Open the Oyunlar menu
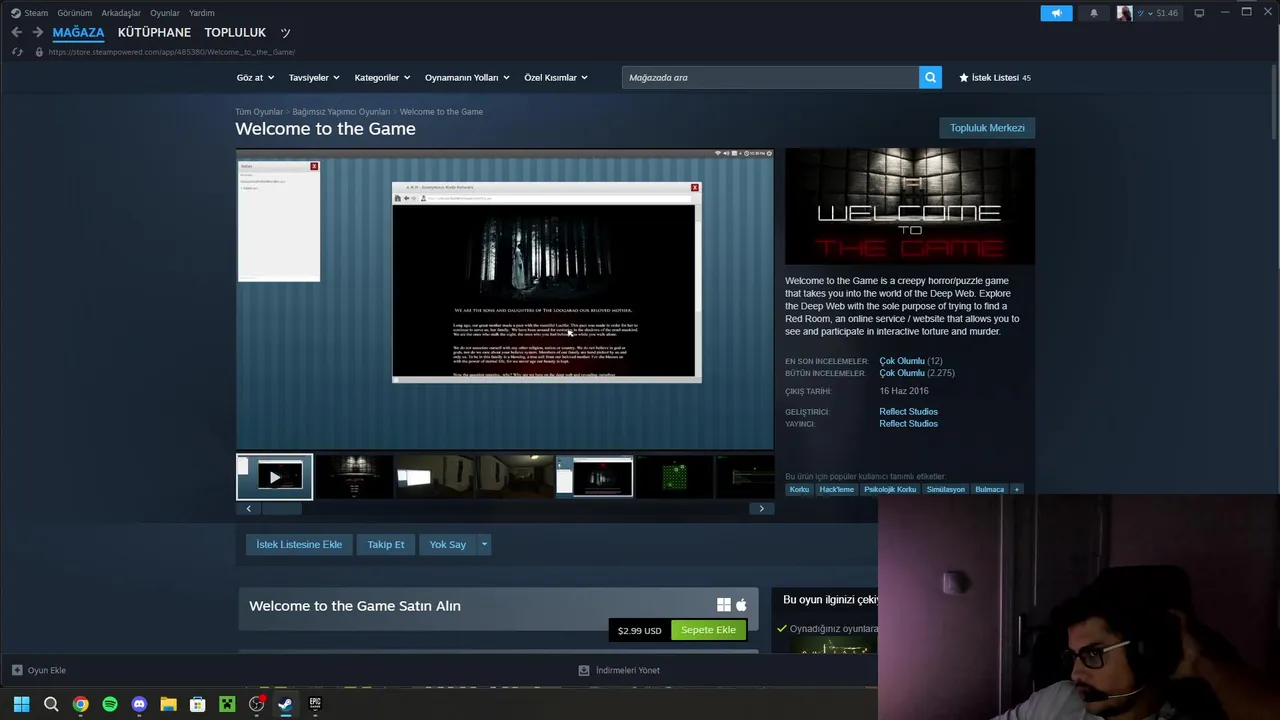1280x720 pixels. 165,13
